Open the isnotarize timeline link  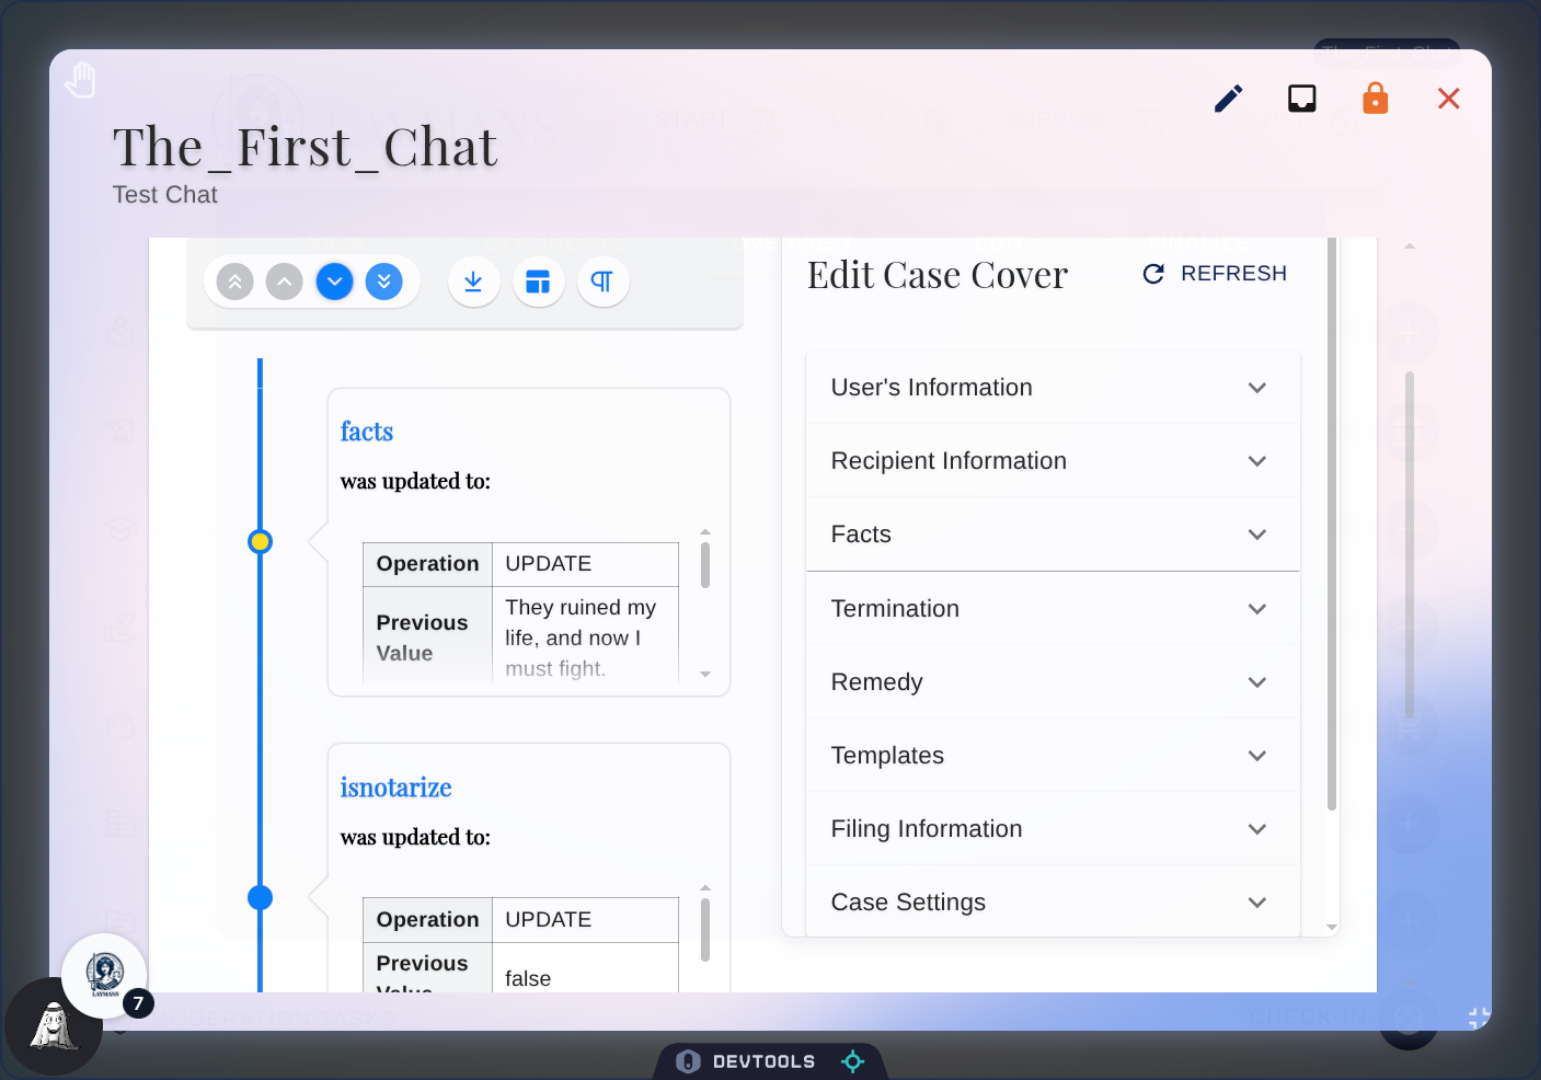pyautogui.click(x=396, y=788)
